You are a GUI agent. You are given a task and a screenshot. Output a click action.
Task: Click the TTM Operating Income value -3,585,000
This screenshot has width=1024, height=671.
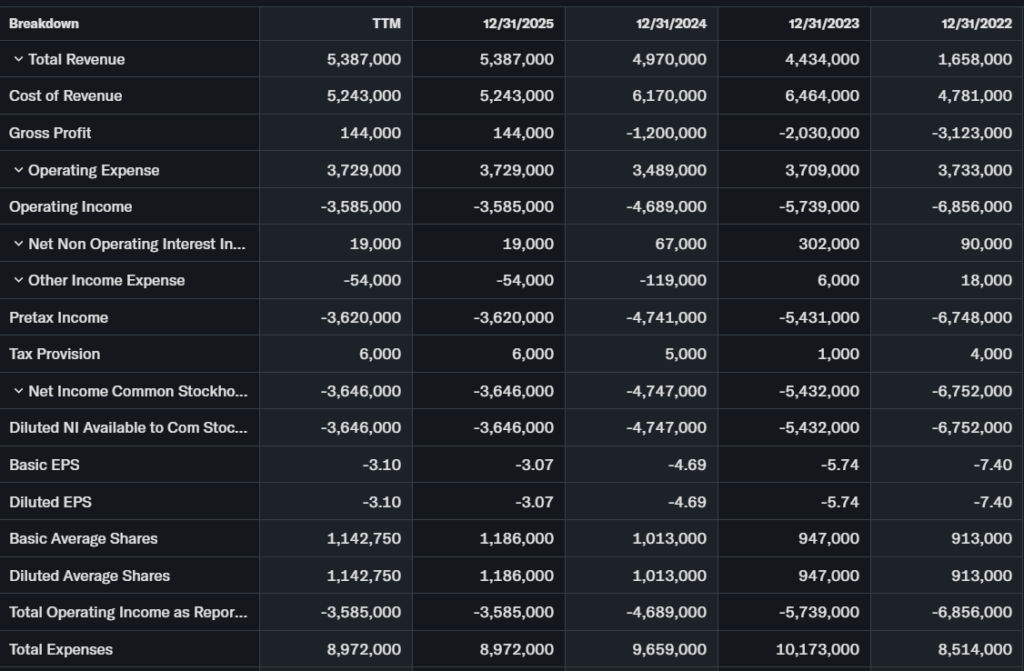pyautogui.click(x=360, y=207)
